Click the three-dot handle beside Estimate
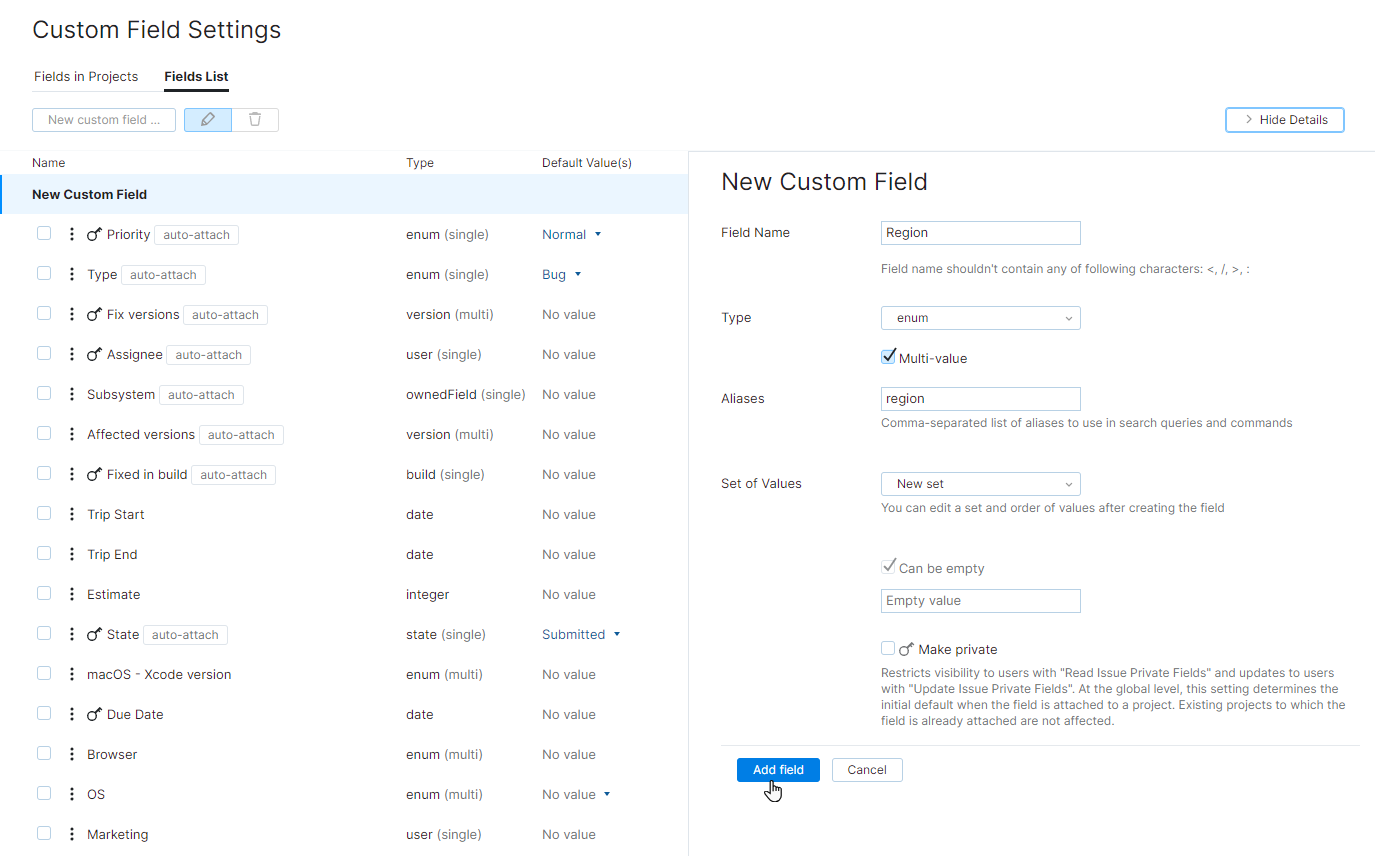 (71, 594)
